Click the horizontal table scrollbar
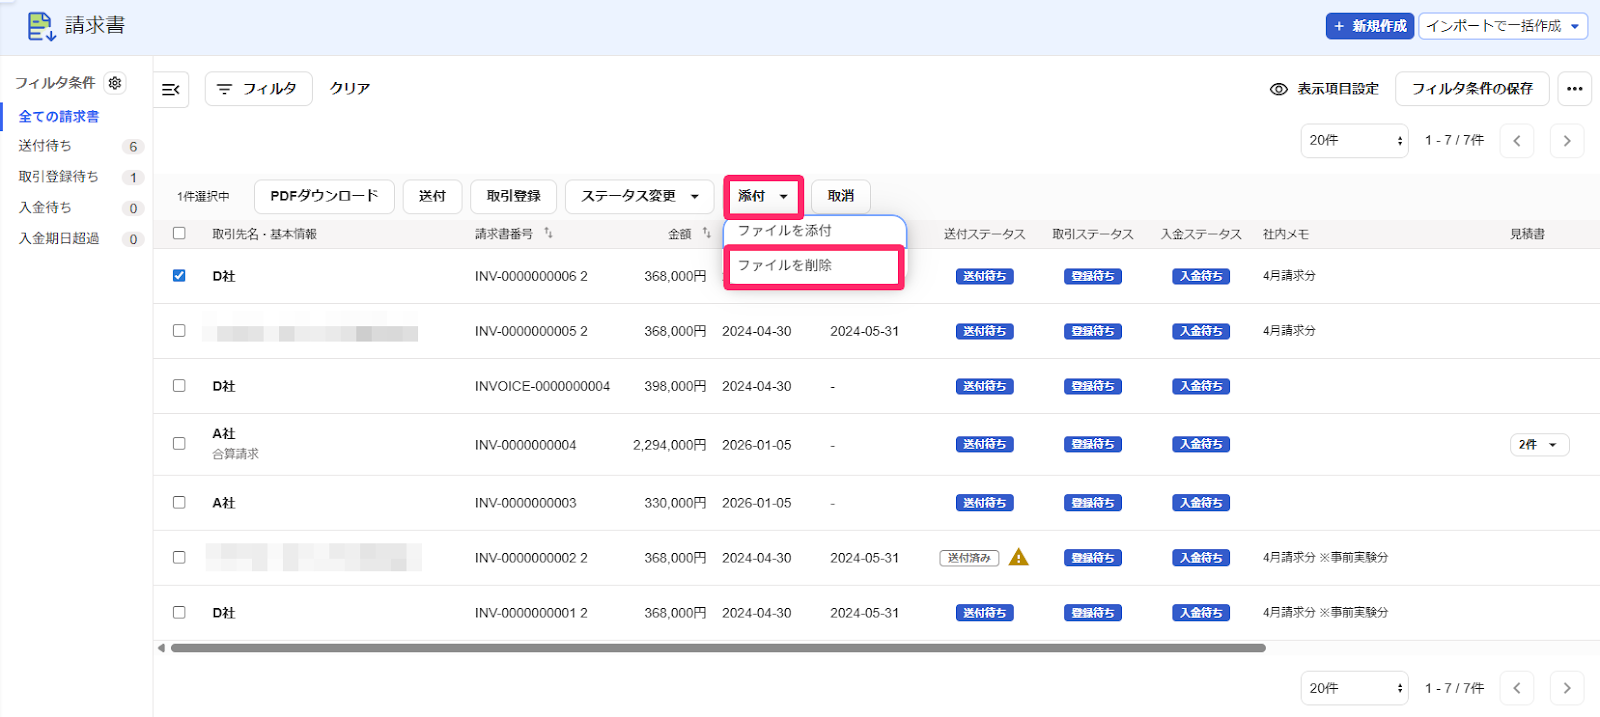 pos(718,648)
